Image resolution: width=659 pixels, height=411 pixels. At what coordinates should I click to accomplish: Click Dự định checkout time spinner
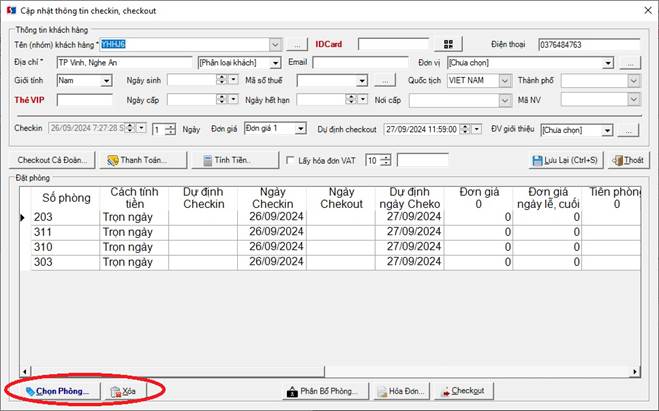click(x=465, y=129)
